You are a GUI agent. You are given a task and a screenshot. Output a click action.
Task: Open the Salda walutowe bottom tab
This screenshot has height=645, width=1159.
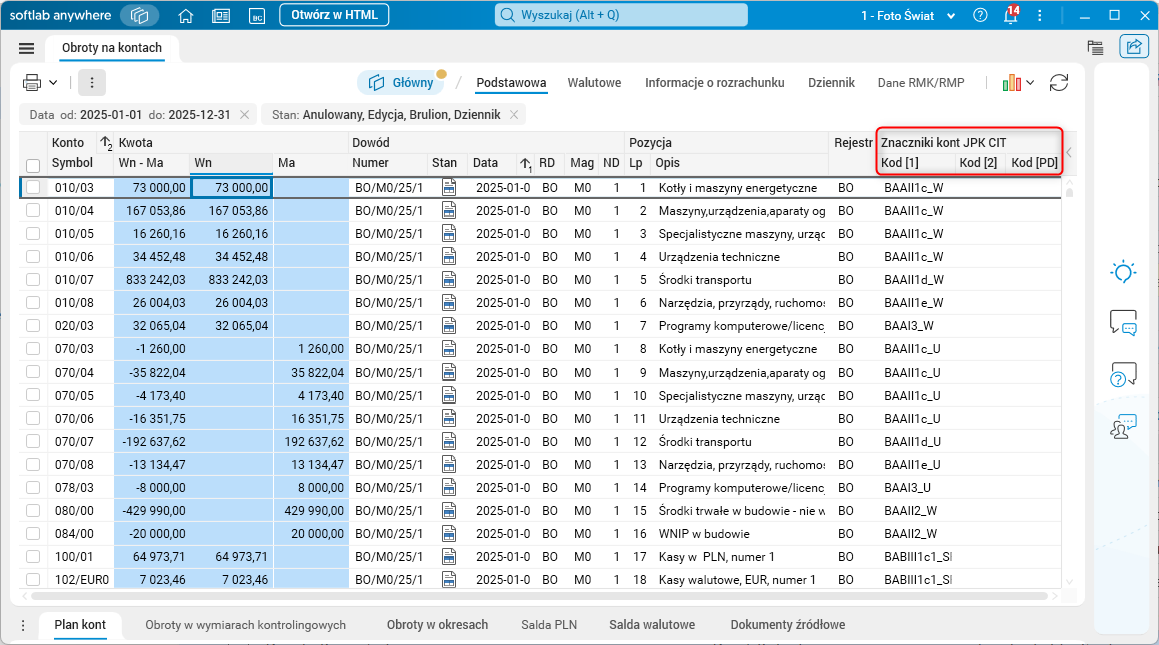click(x=652, y=625)
